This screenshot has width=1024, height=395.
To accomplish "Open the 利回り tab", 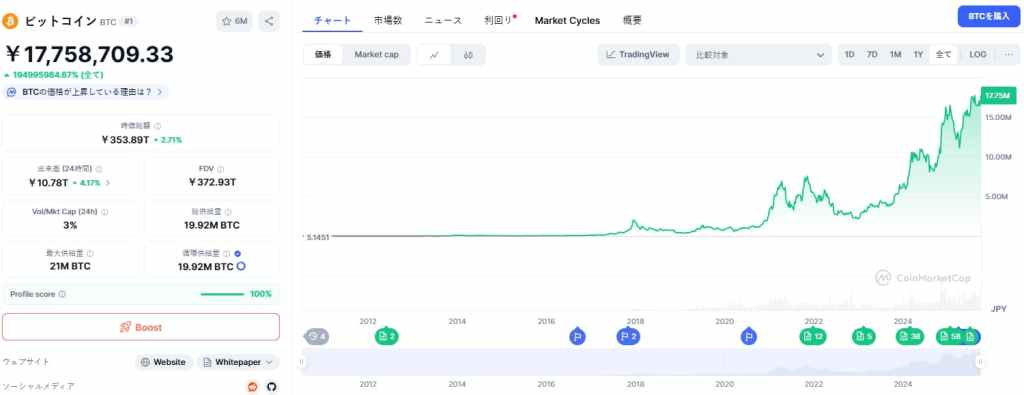I will coord(498,20).
